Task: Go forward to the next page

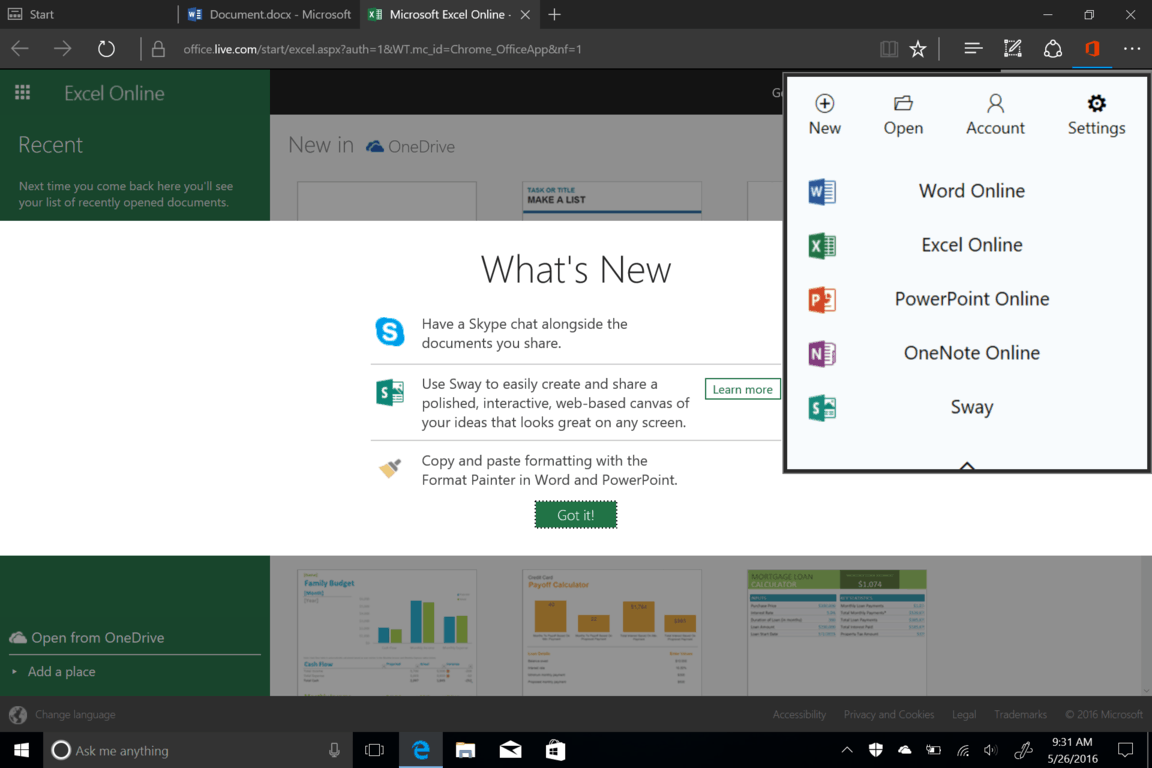Action: tap(62, 49)
